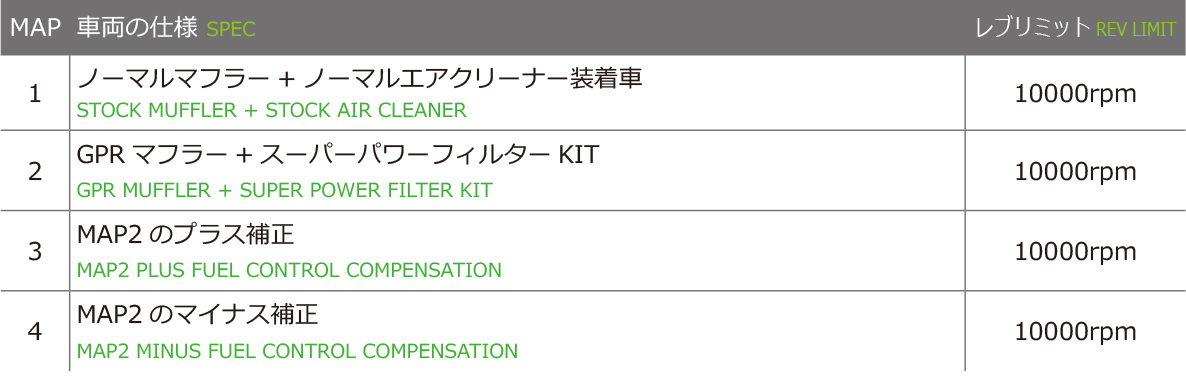1186x386 pixels.
Task: Click MAP2 MINUS FUEL CONTROL COMPENSATION text
Action: click(x=297, y=351)
